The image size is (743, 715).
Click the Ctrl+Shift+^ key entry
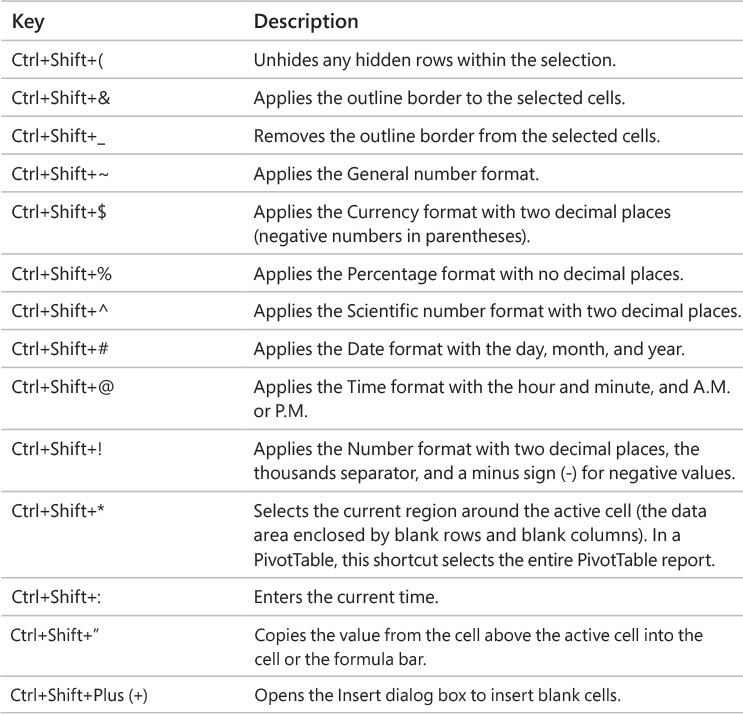pos(60,311)
